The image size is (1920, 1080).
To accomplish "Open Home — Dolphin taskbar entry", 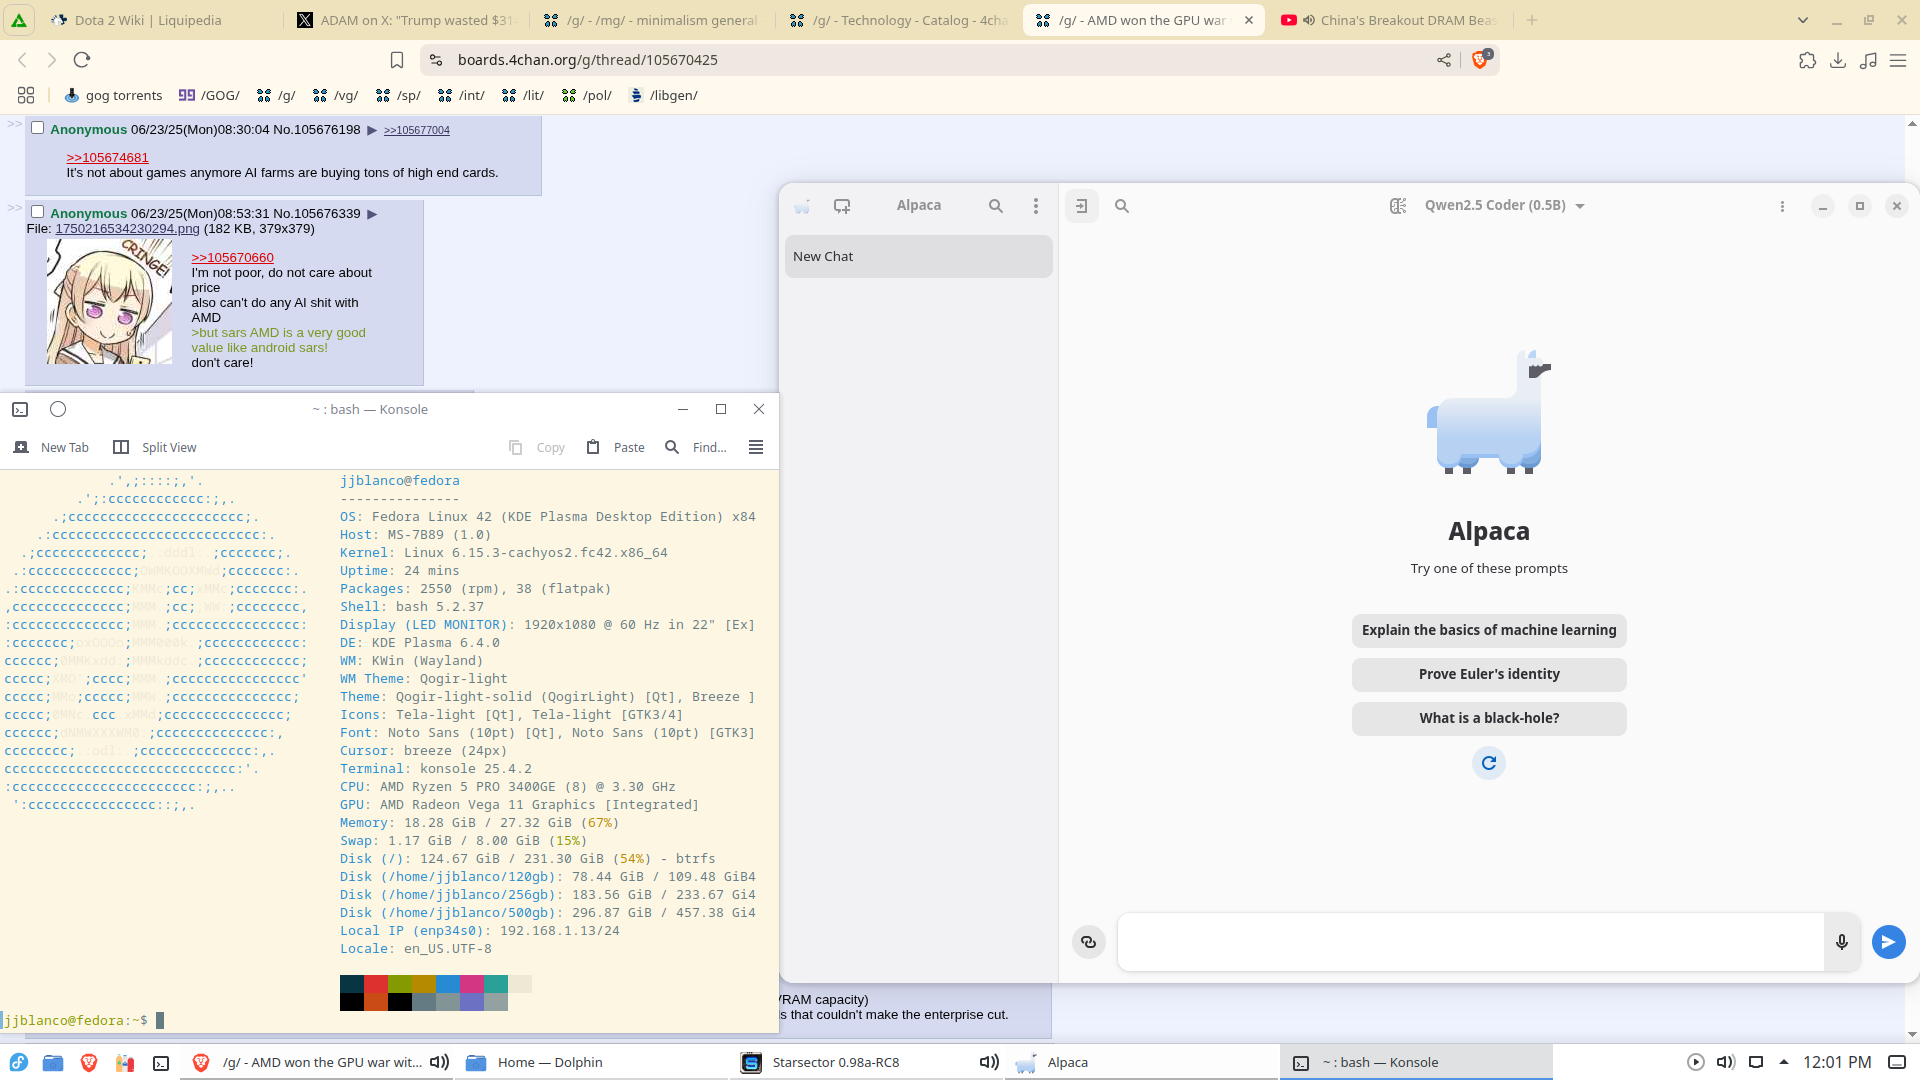I will pyautogui.click(x=592, y=1062).
